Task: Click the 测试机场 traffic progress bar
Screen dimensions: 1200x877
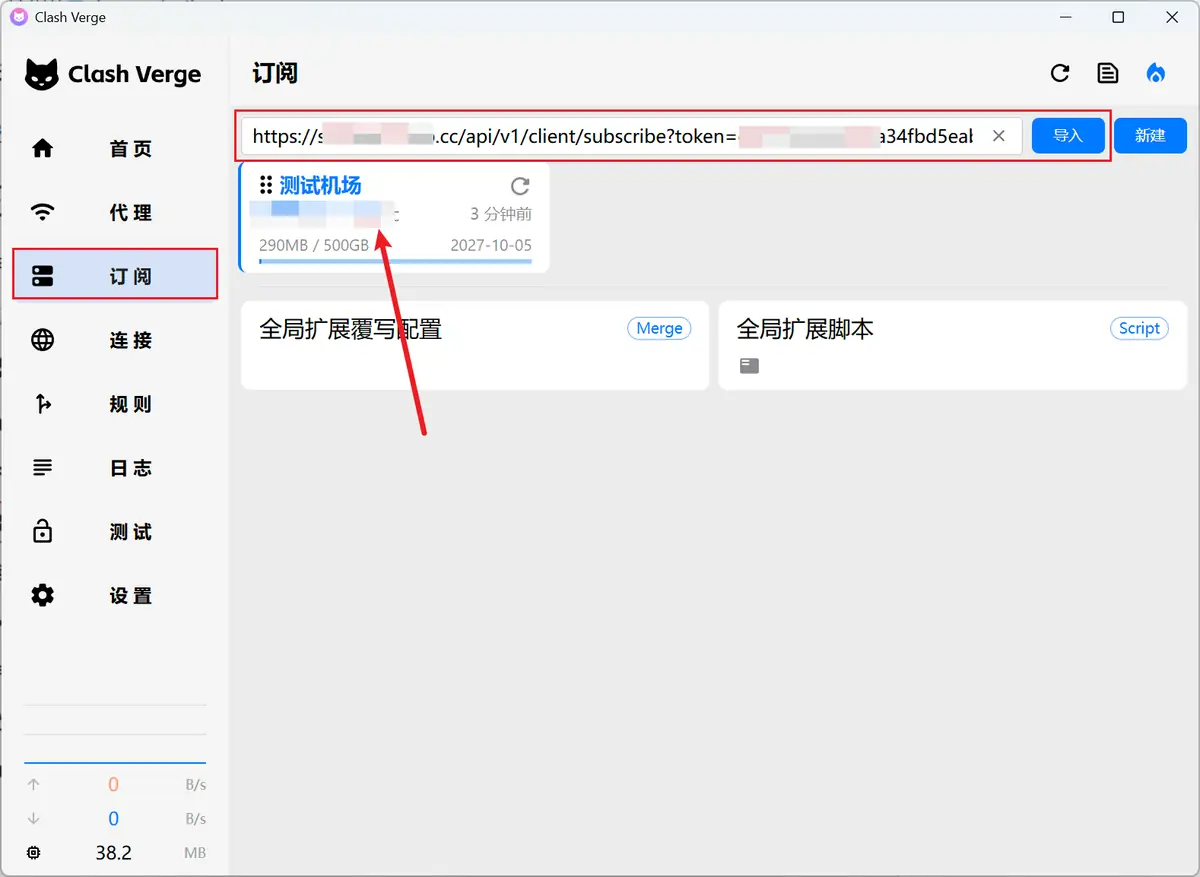Action: 395,262
